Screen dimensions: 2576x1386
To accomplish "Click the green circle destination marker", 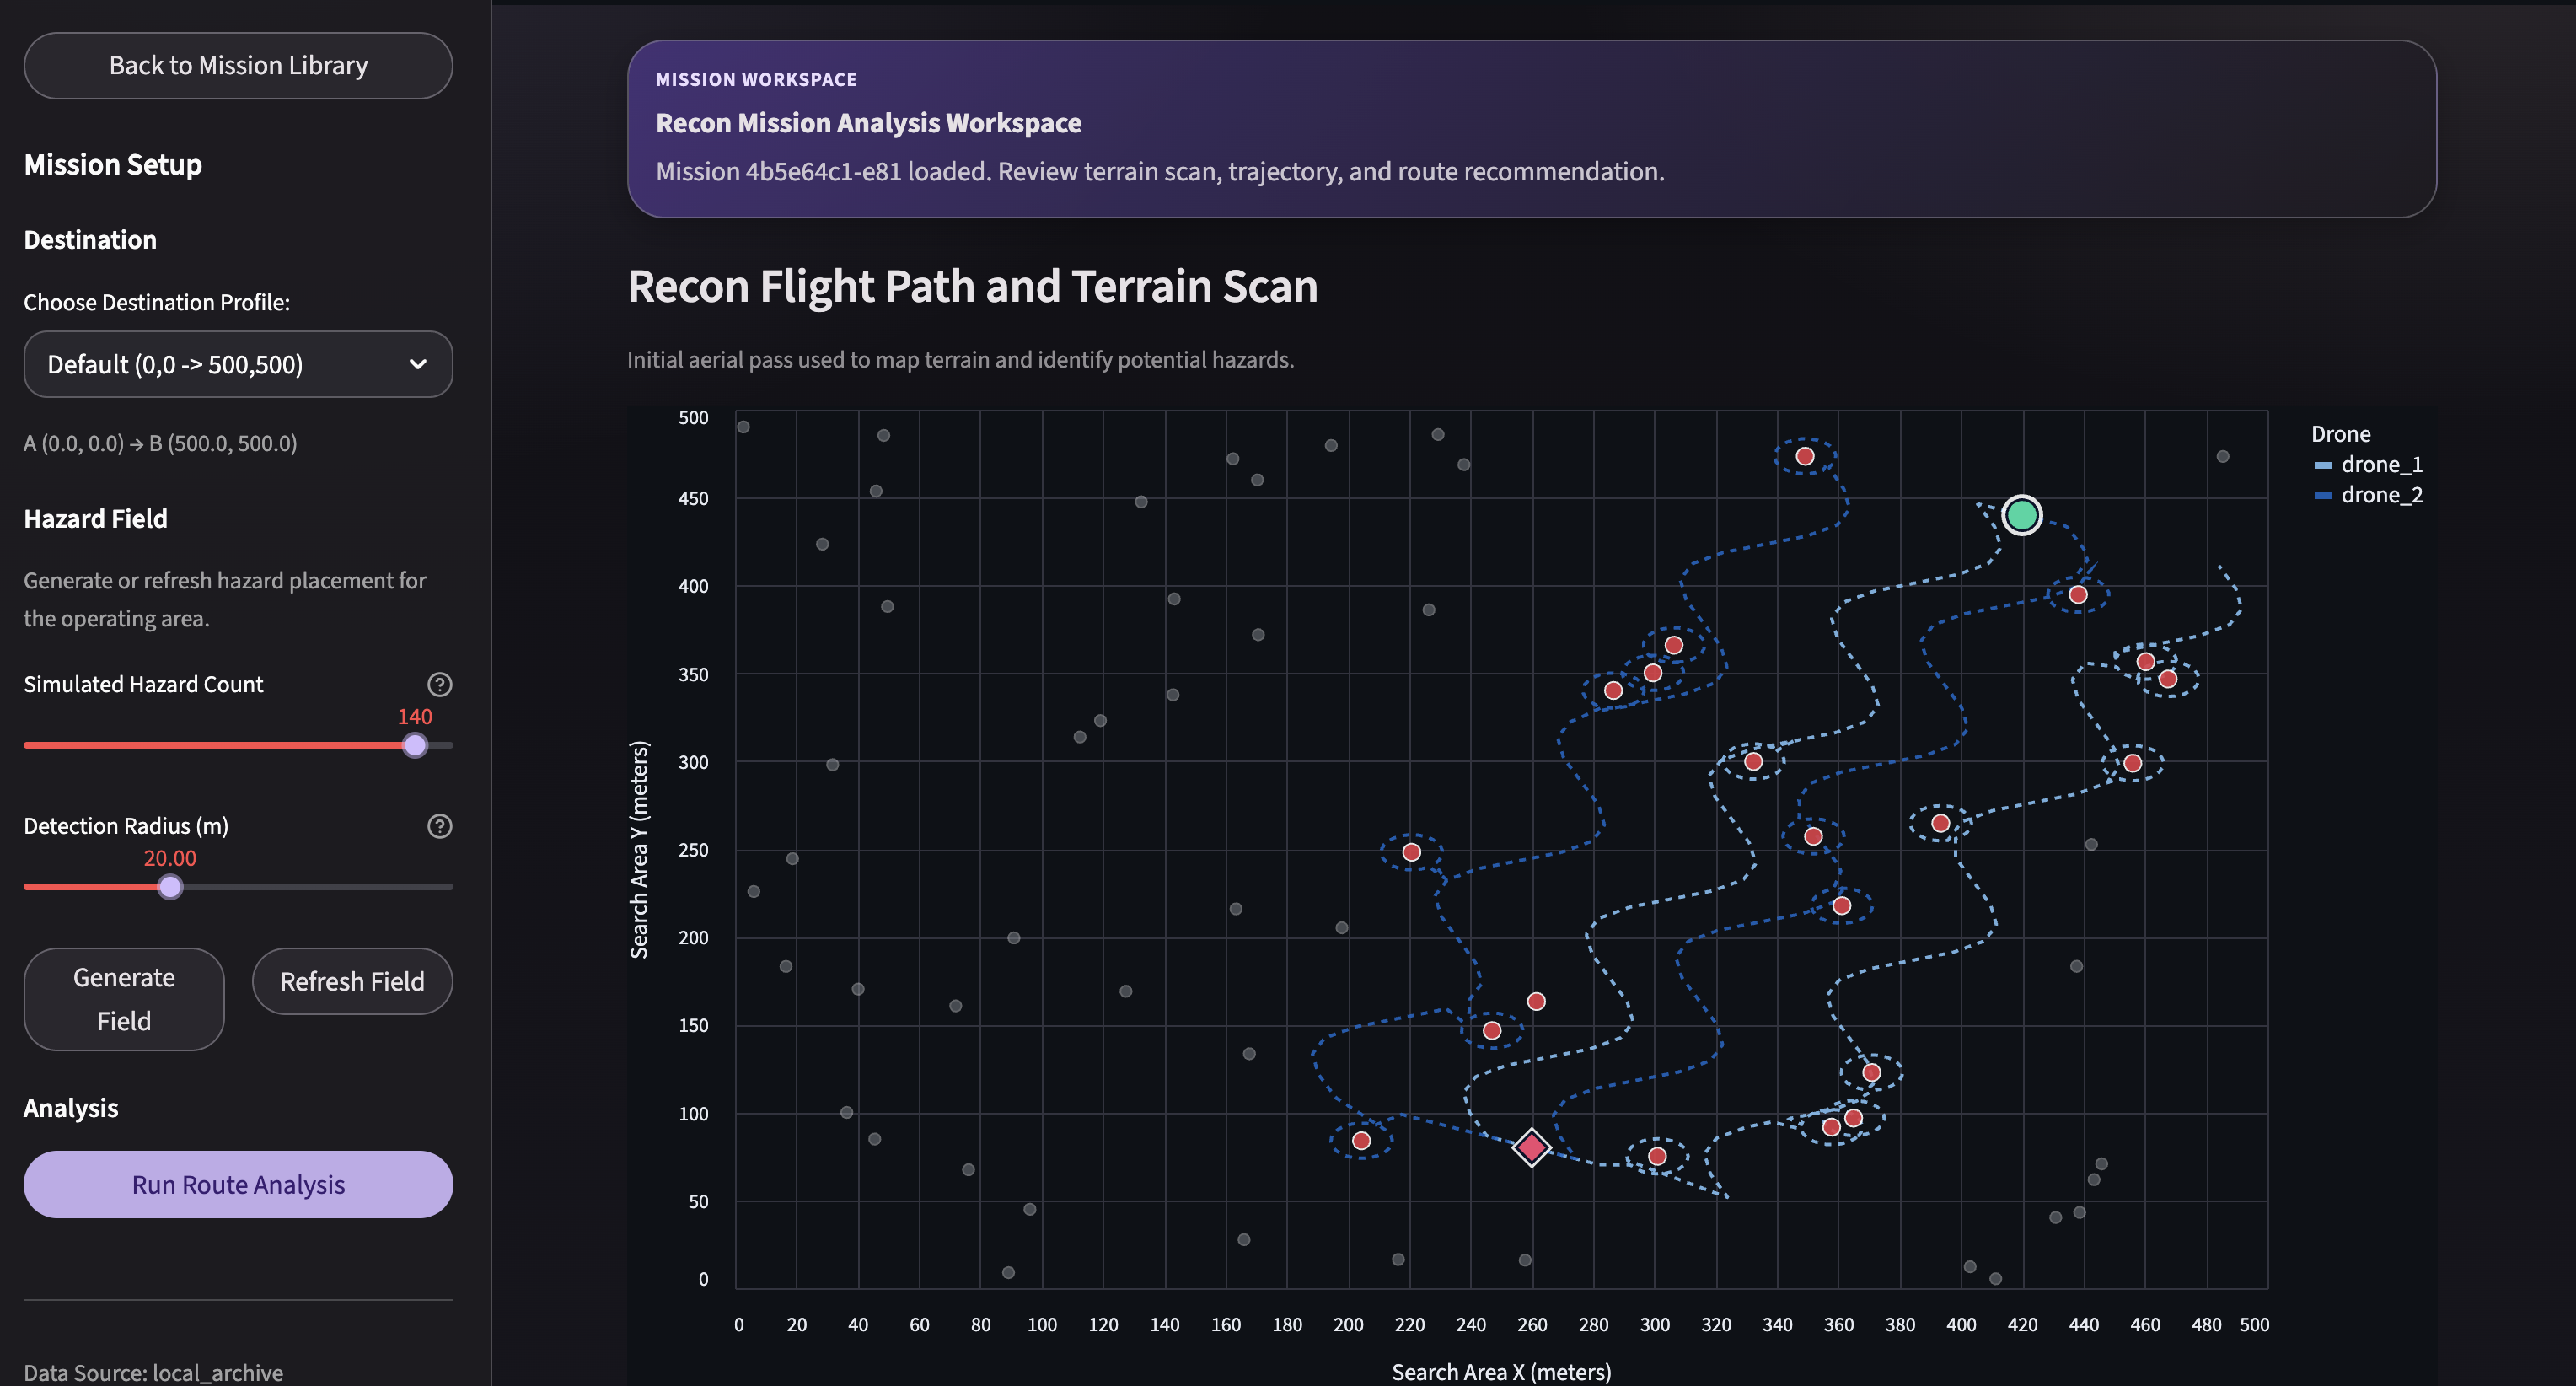I will (2021, 515).
